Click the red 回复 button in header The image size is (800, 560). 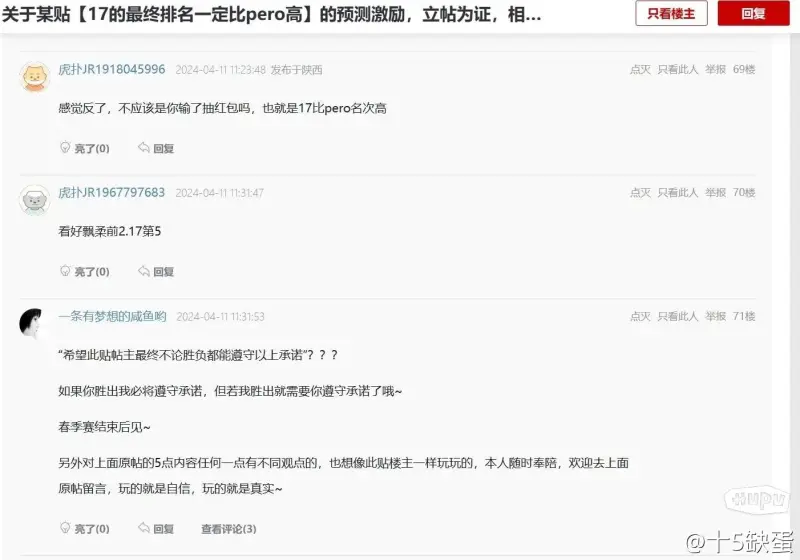(753, 14)
